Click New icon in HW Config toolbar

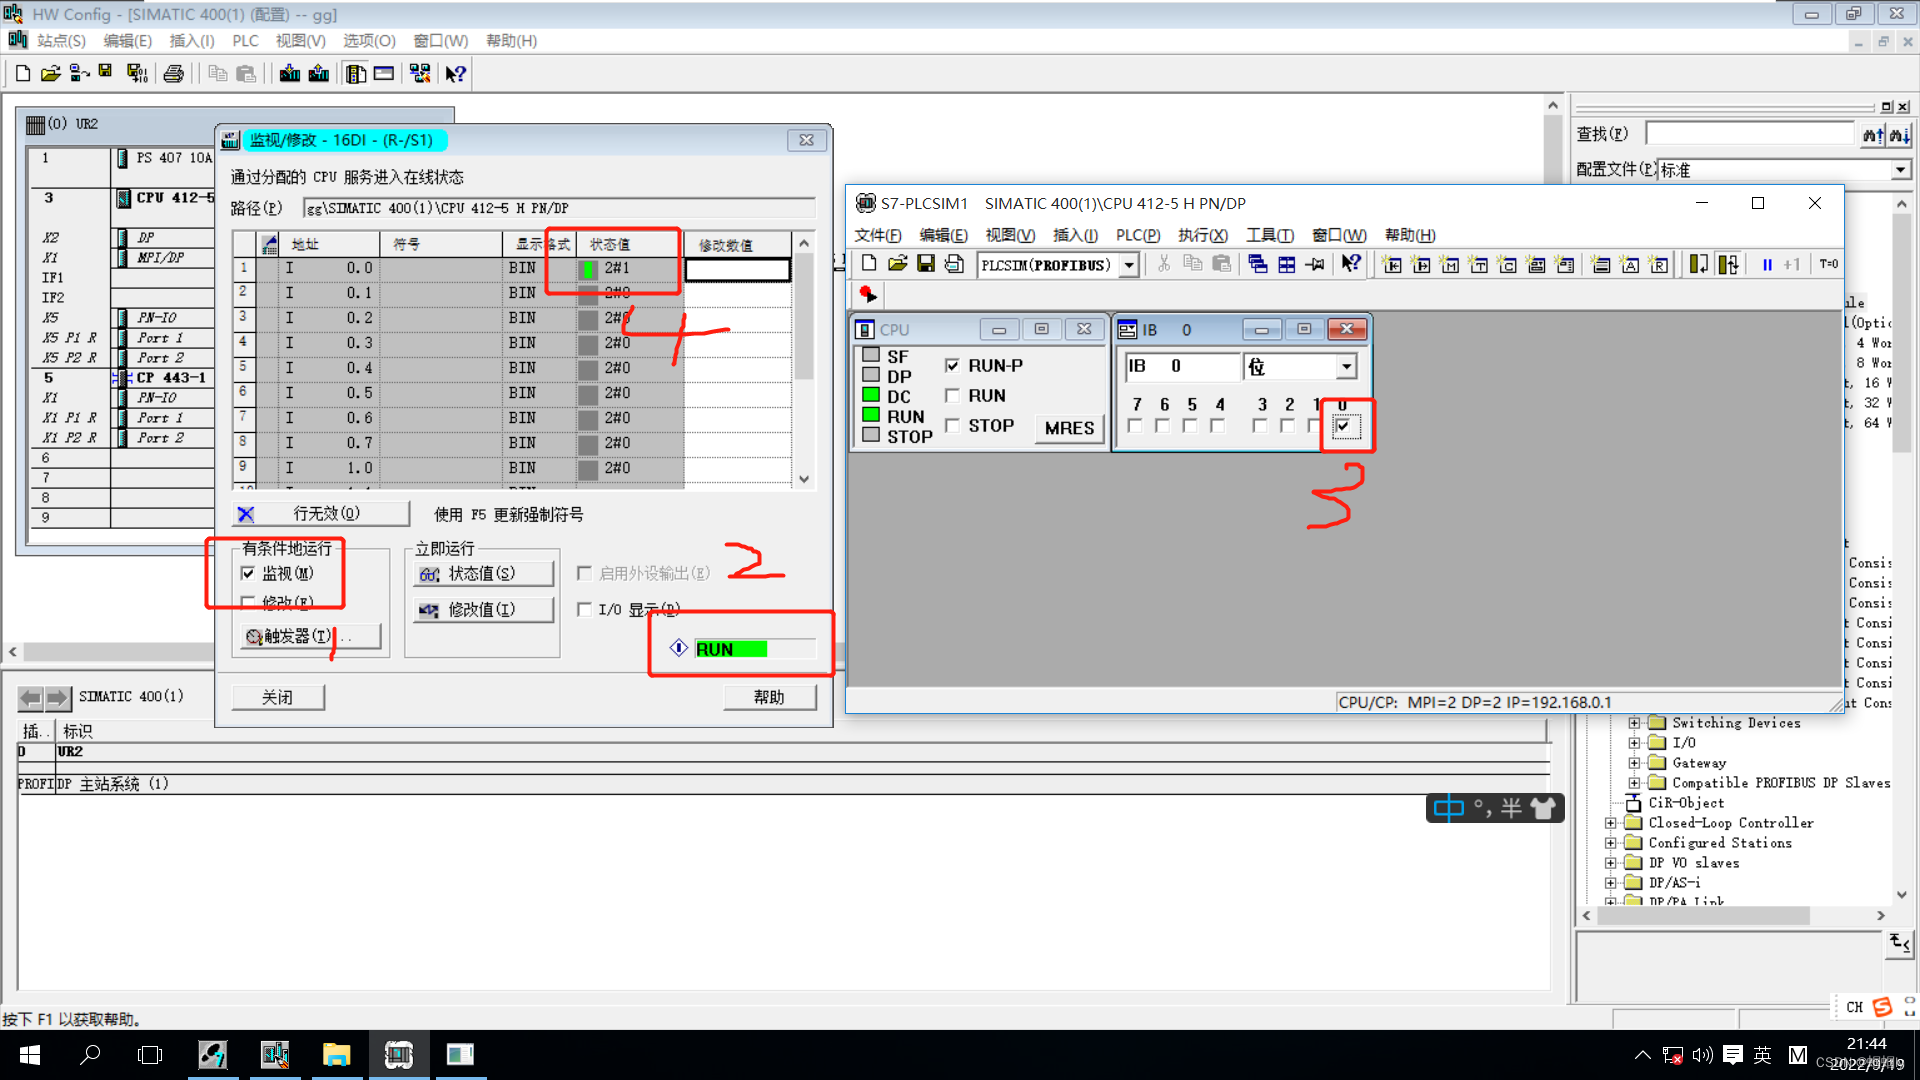point(22,73)
